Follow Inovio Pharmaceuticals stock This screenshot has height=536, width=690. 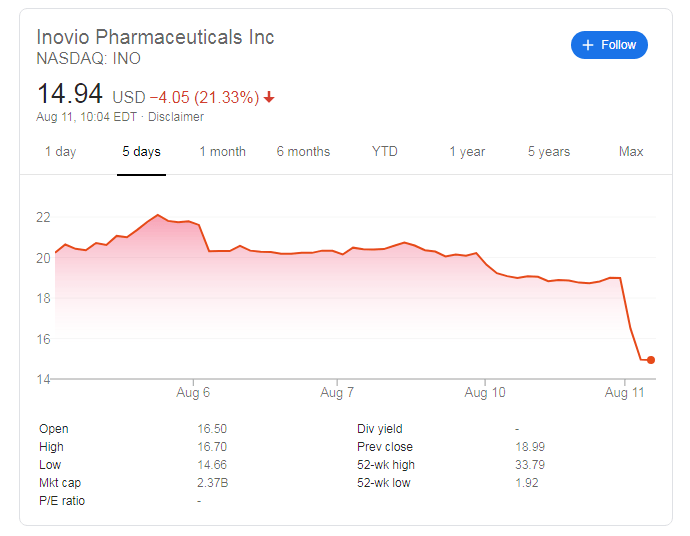(609, 45)
